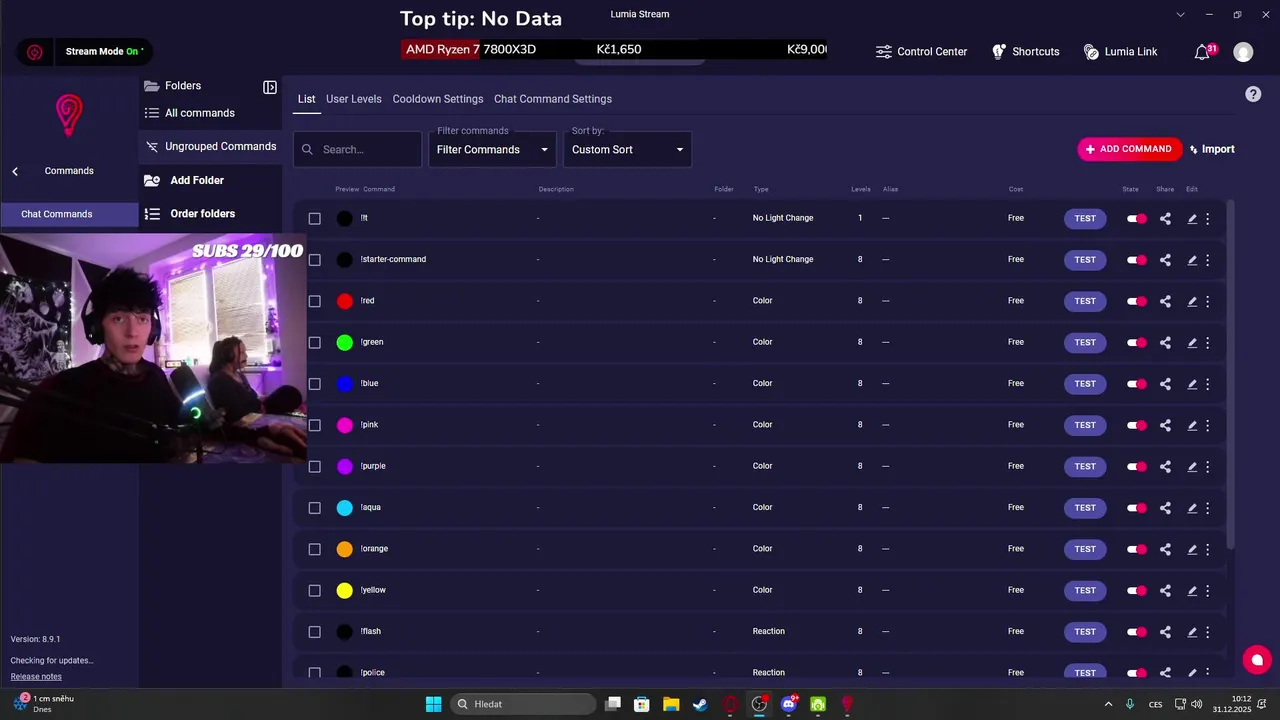Click the ADD COMMAND button

tap(1129, 149)
